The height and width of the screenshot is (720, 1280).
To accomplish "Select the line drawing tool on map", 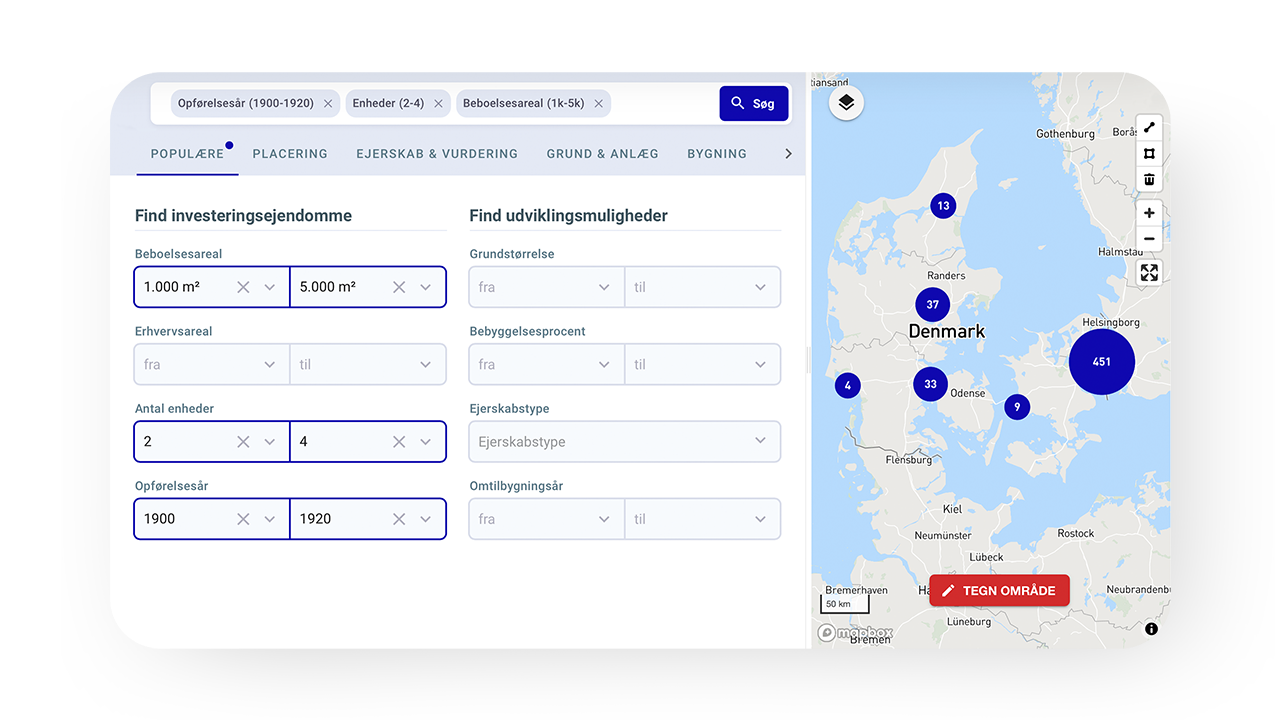I will (1149, 128).
